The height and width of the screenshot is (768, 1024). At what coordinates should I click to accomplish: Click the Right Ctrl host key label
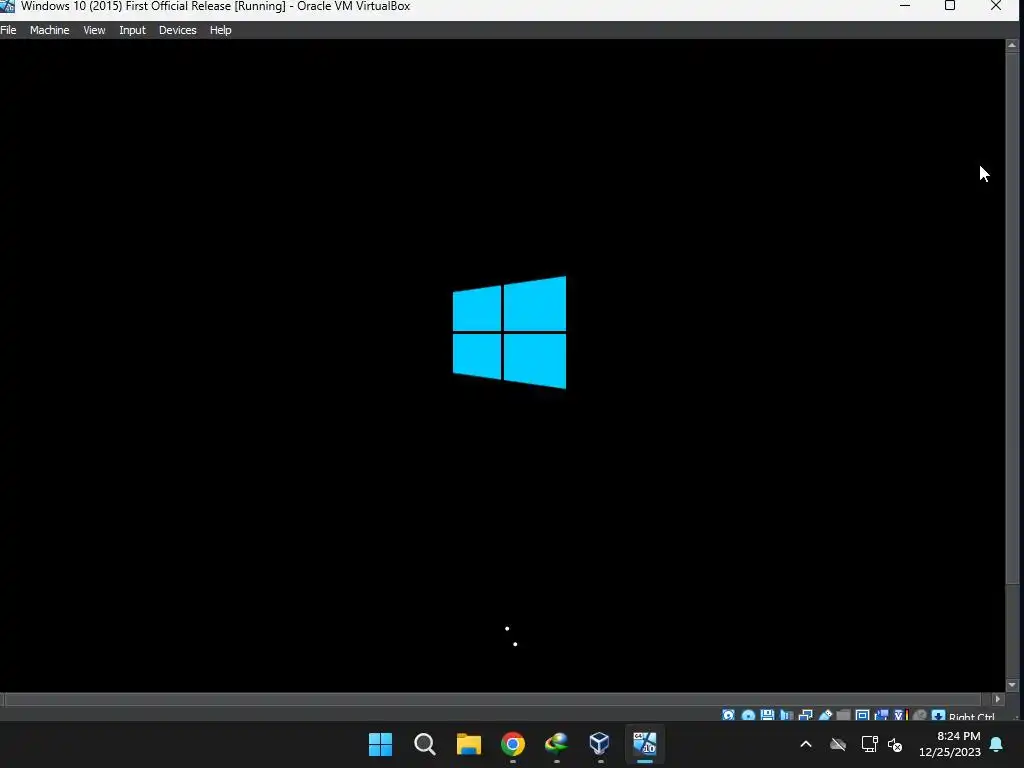click(972, 716)
